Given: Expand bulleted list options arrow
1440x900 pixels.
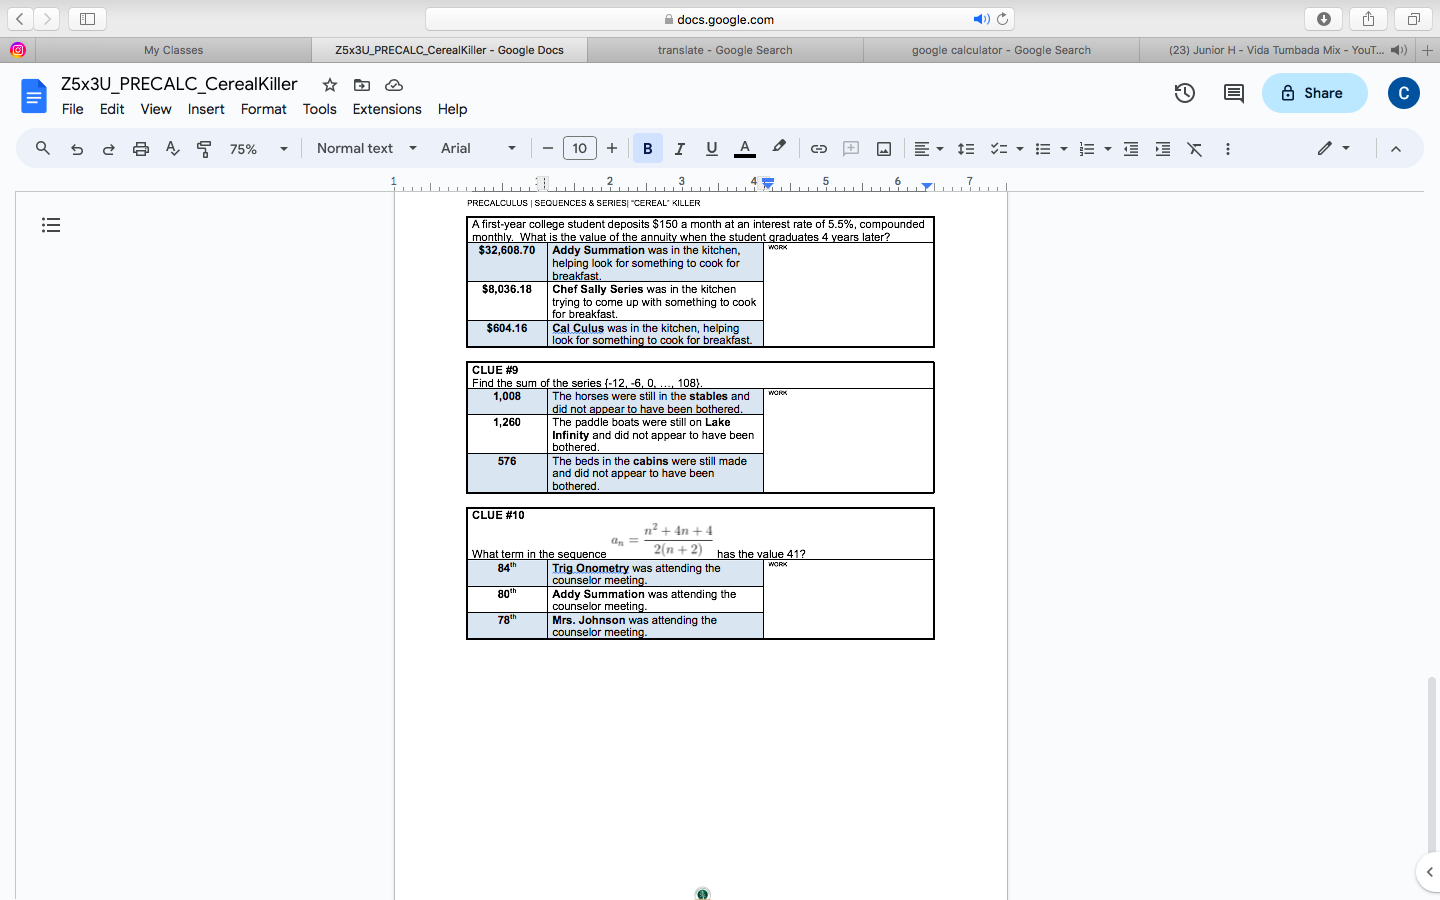Looking at the screenshot, I should (1064, 149).
